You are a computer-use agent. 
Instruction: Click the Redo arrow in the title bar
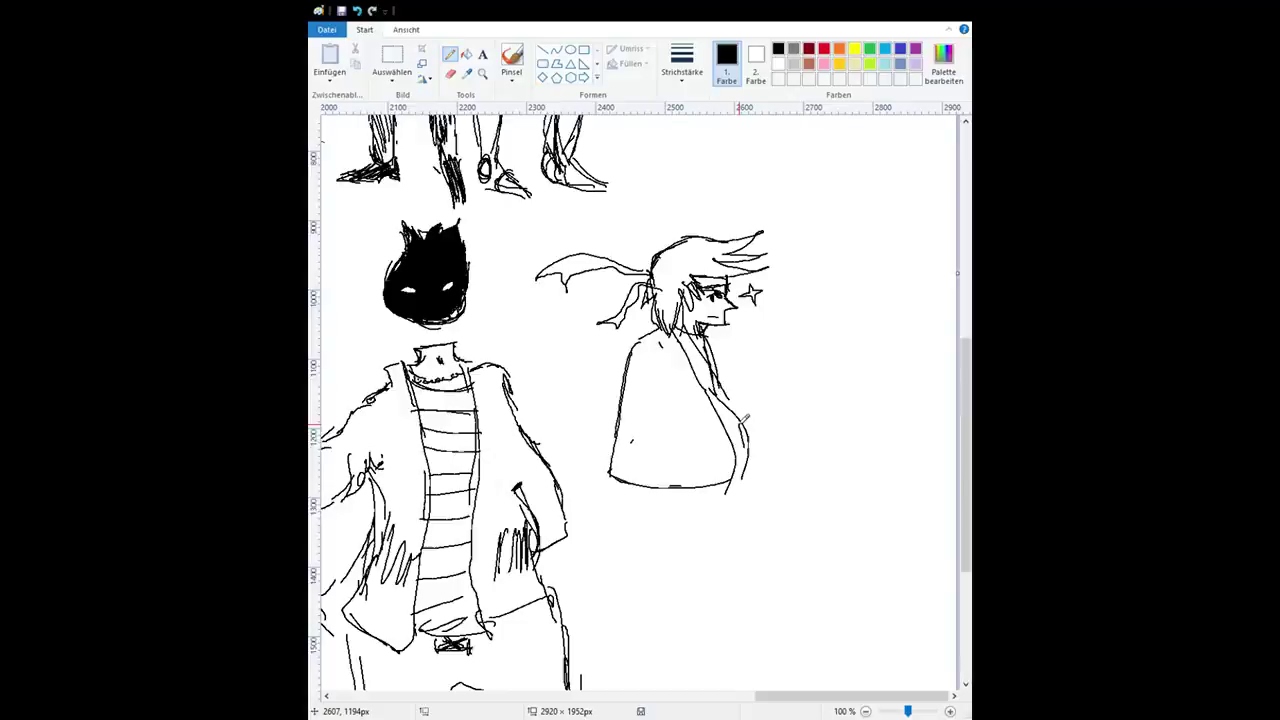click(x=372, y=11)
